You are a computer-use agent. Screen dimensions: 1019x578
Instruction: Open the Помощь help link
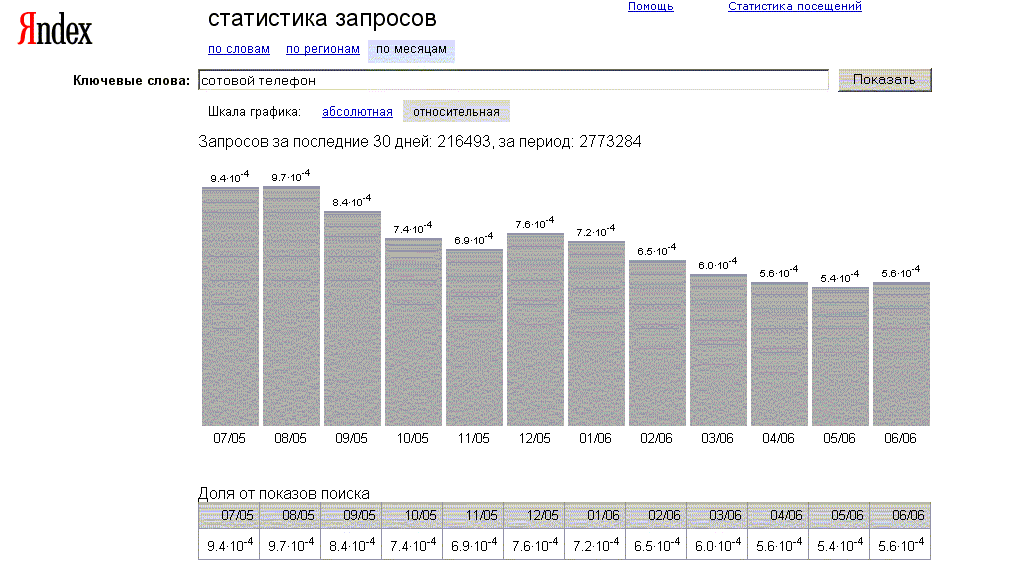click(650, 7)
